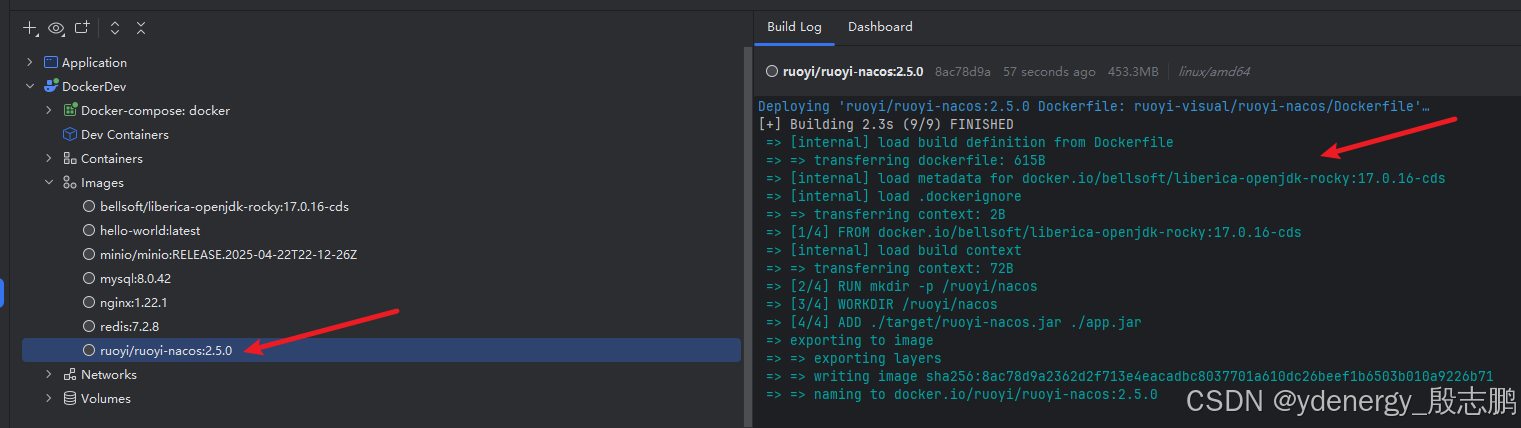The image size is (1521, 428).
Task: Click circle icon beside mysql:8.0.42
Action: pyautogui.click(x=89, y=278)
